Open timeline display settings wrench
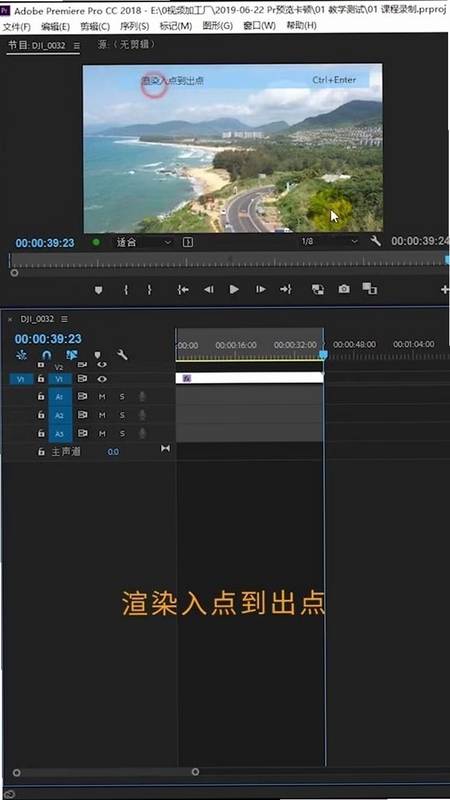 [122, 355]
